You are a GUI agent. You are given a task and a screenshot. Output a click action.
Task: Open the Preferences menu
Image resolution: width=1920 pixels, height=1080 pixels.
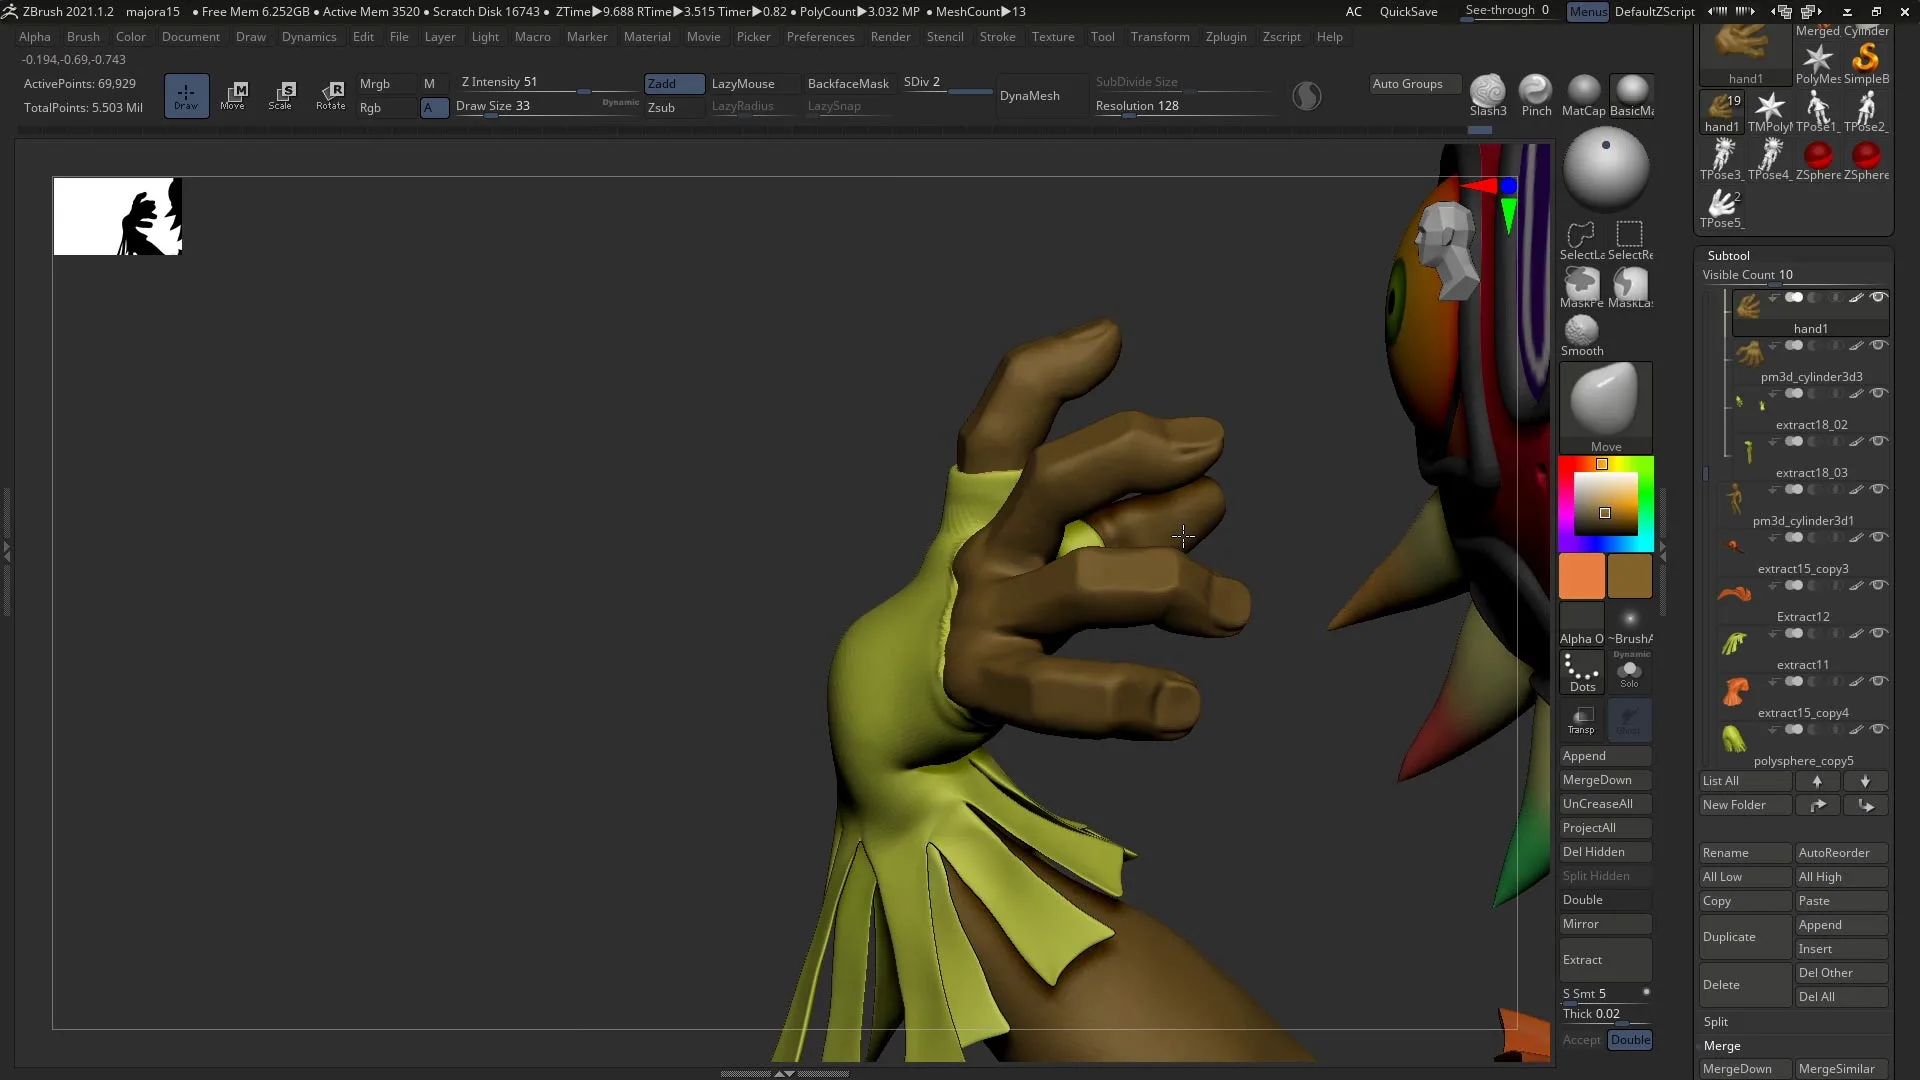pos(820,37)
